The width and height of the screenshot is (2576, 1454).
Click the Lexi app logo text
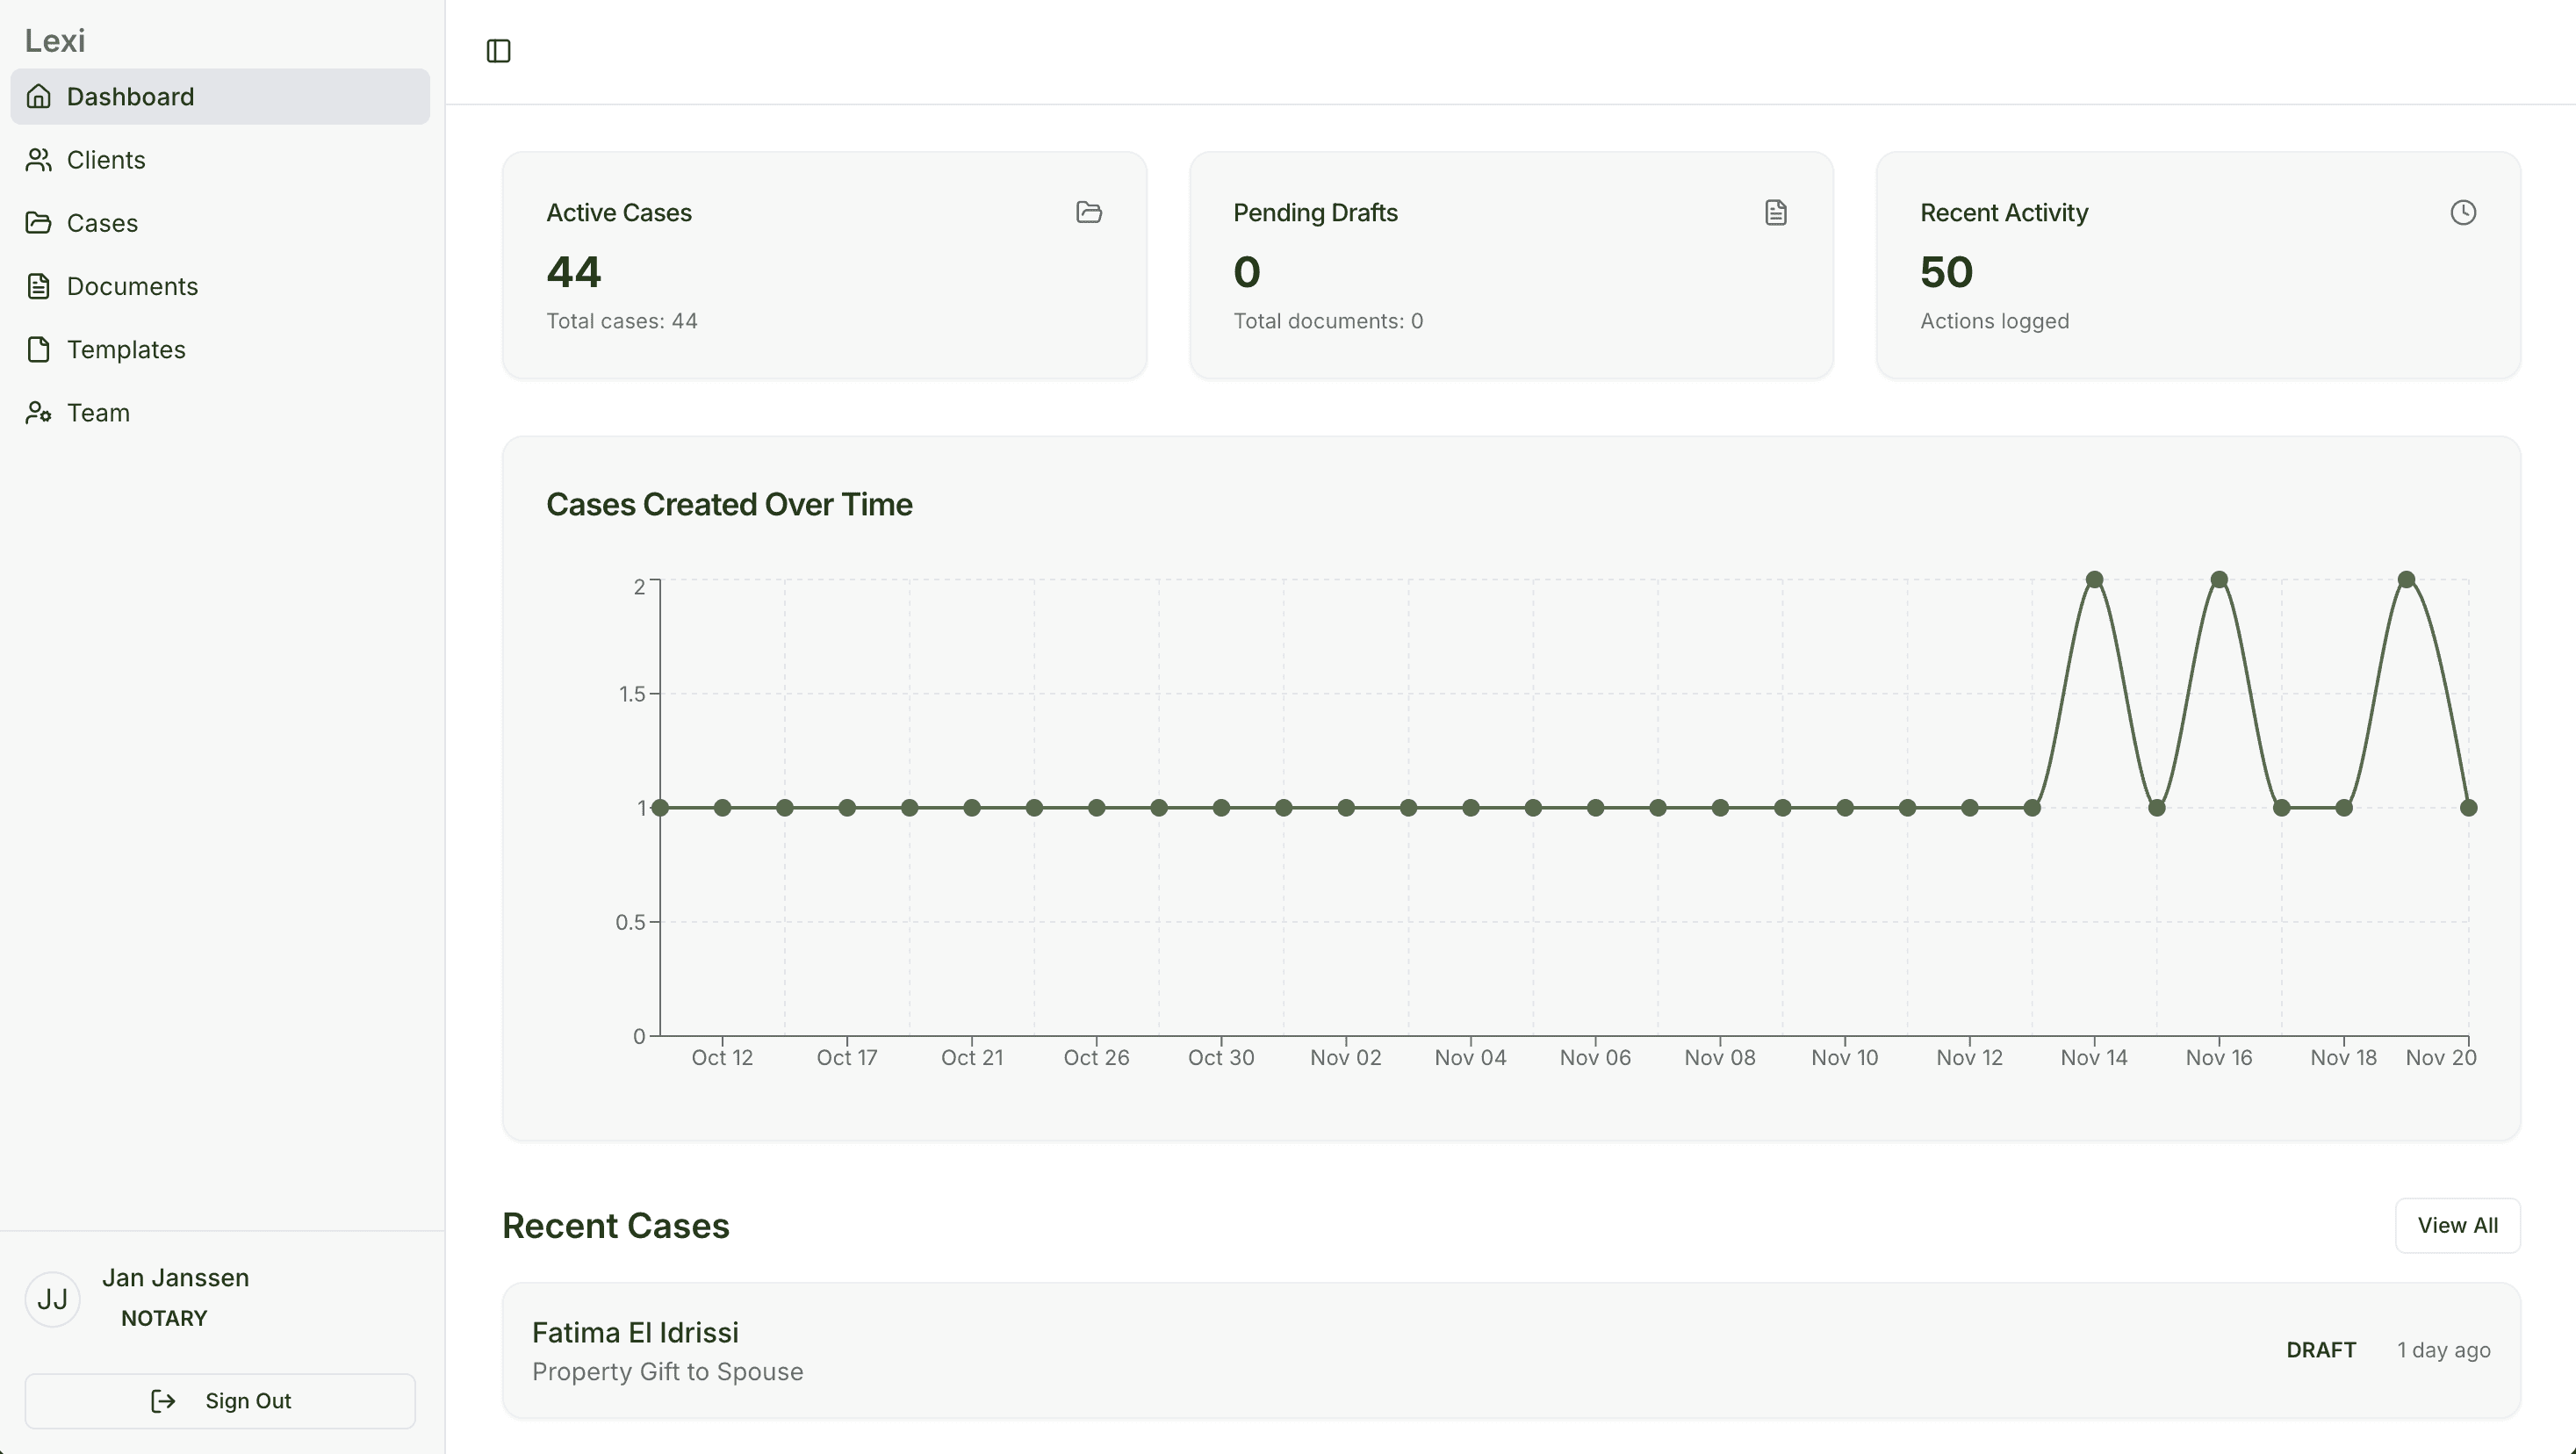(55, 41)
